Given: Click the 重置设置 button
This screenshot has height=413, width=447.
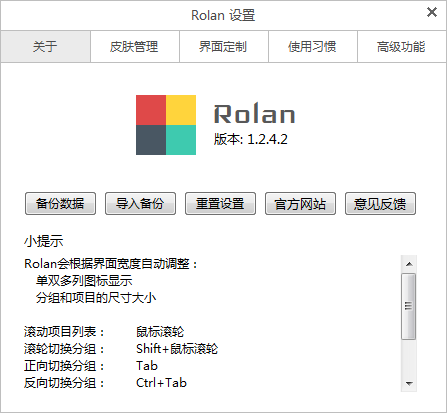Looking at the screenshot, I should (x=220, y=203).
